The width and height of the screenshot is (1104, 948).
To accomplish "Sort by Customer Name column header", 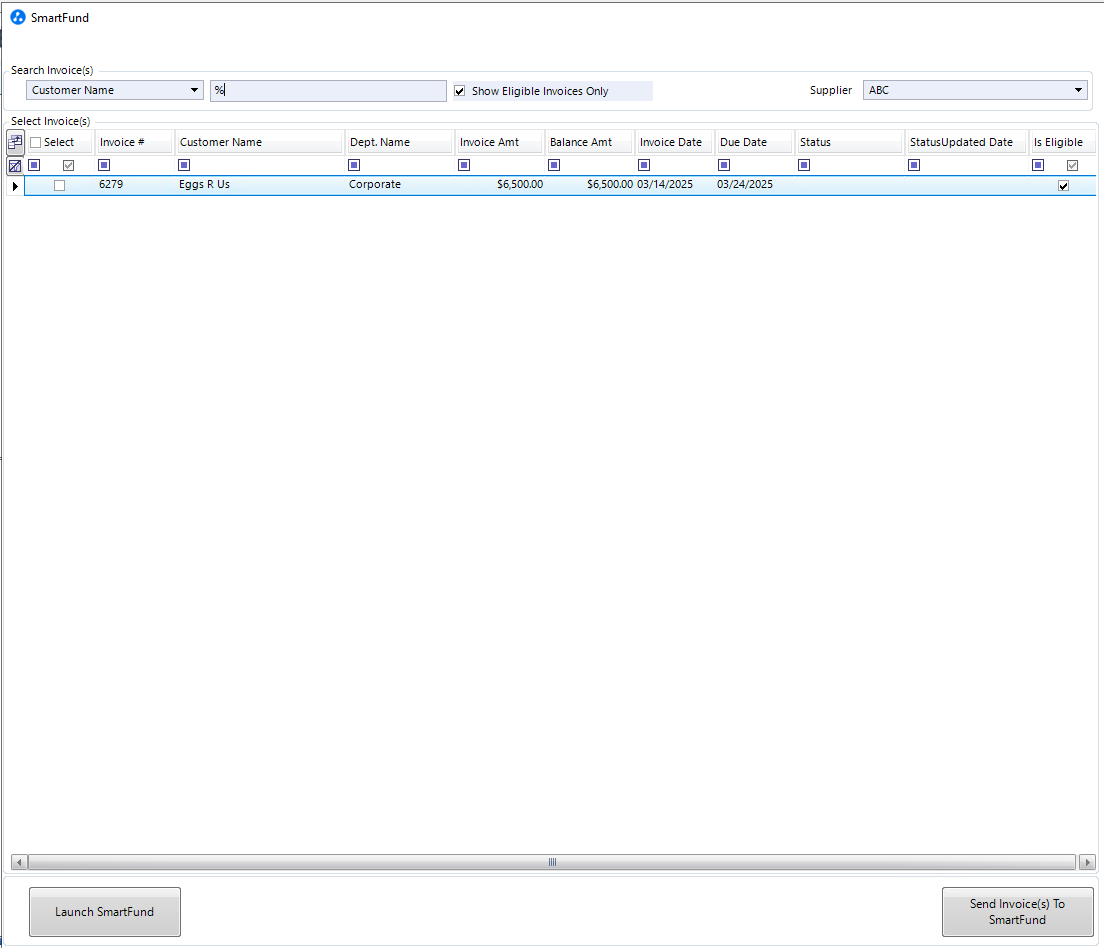I will (260, 142).
